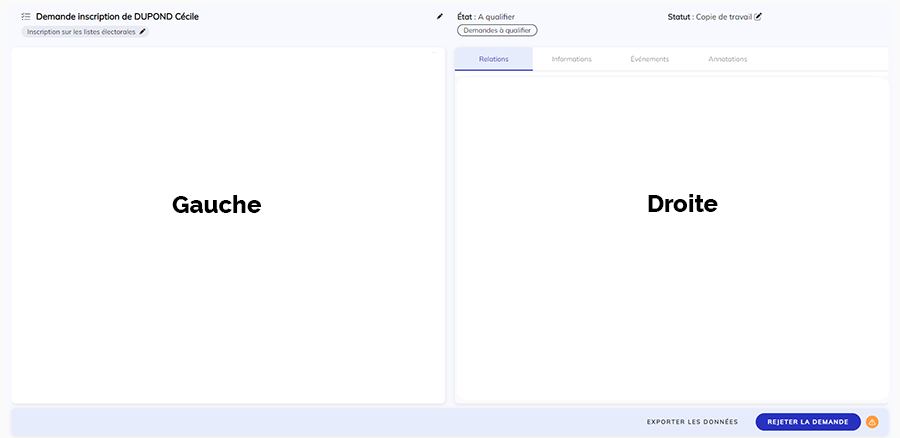Click the footer bar's empty left area

(300, 422)
